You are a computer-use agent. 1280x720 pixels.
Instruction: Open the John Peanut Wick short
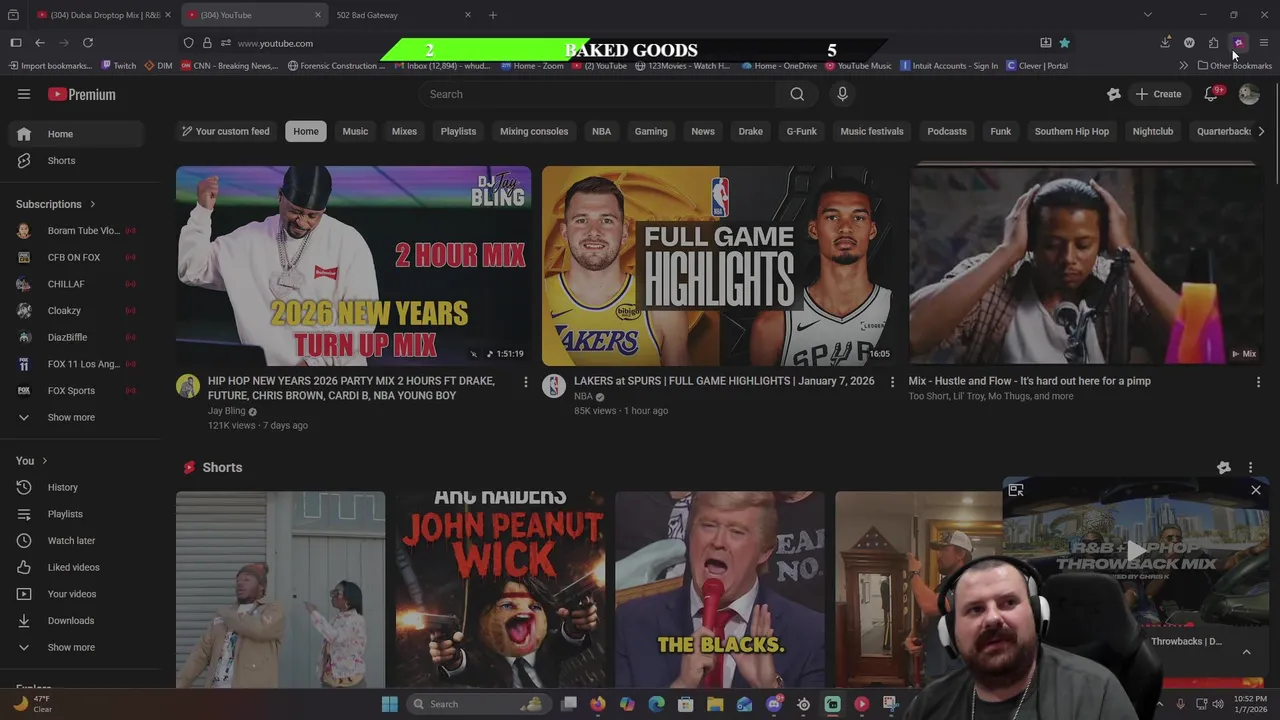[x=500, y=590]
